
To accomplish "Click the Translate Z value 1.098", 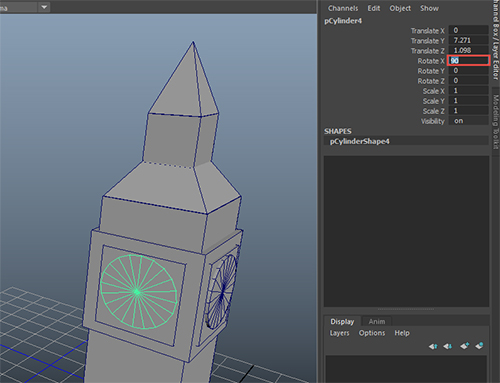I will tap(468, 50).
